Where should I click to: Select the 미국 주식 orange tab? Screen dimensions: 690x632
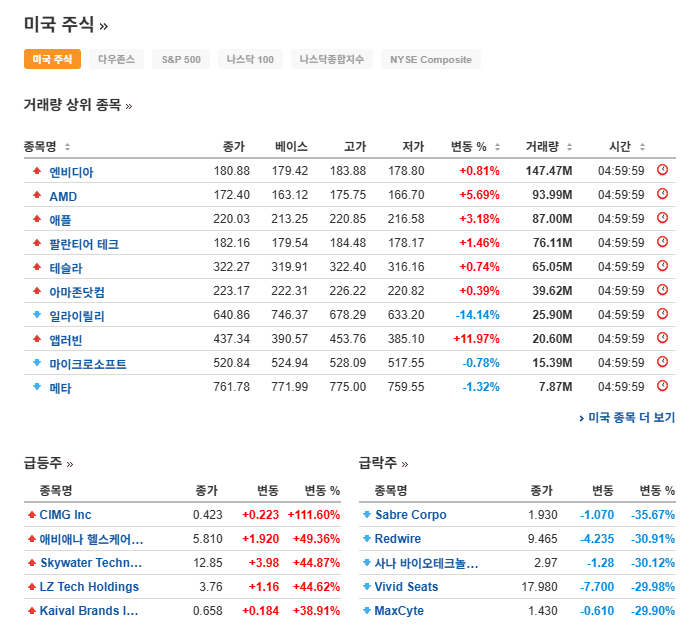(x=52, y=59)
